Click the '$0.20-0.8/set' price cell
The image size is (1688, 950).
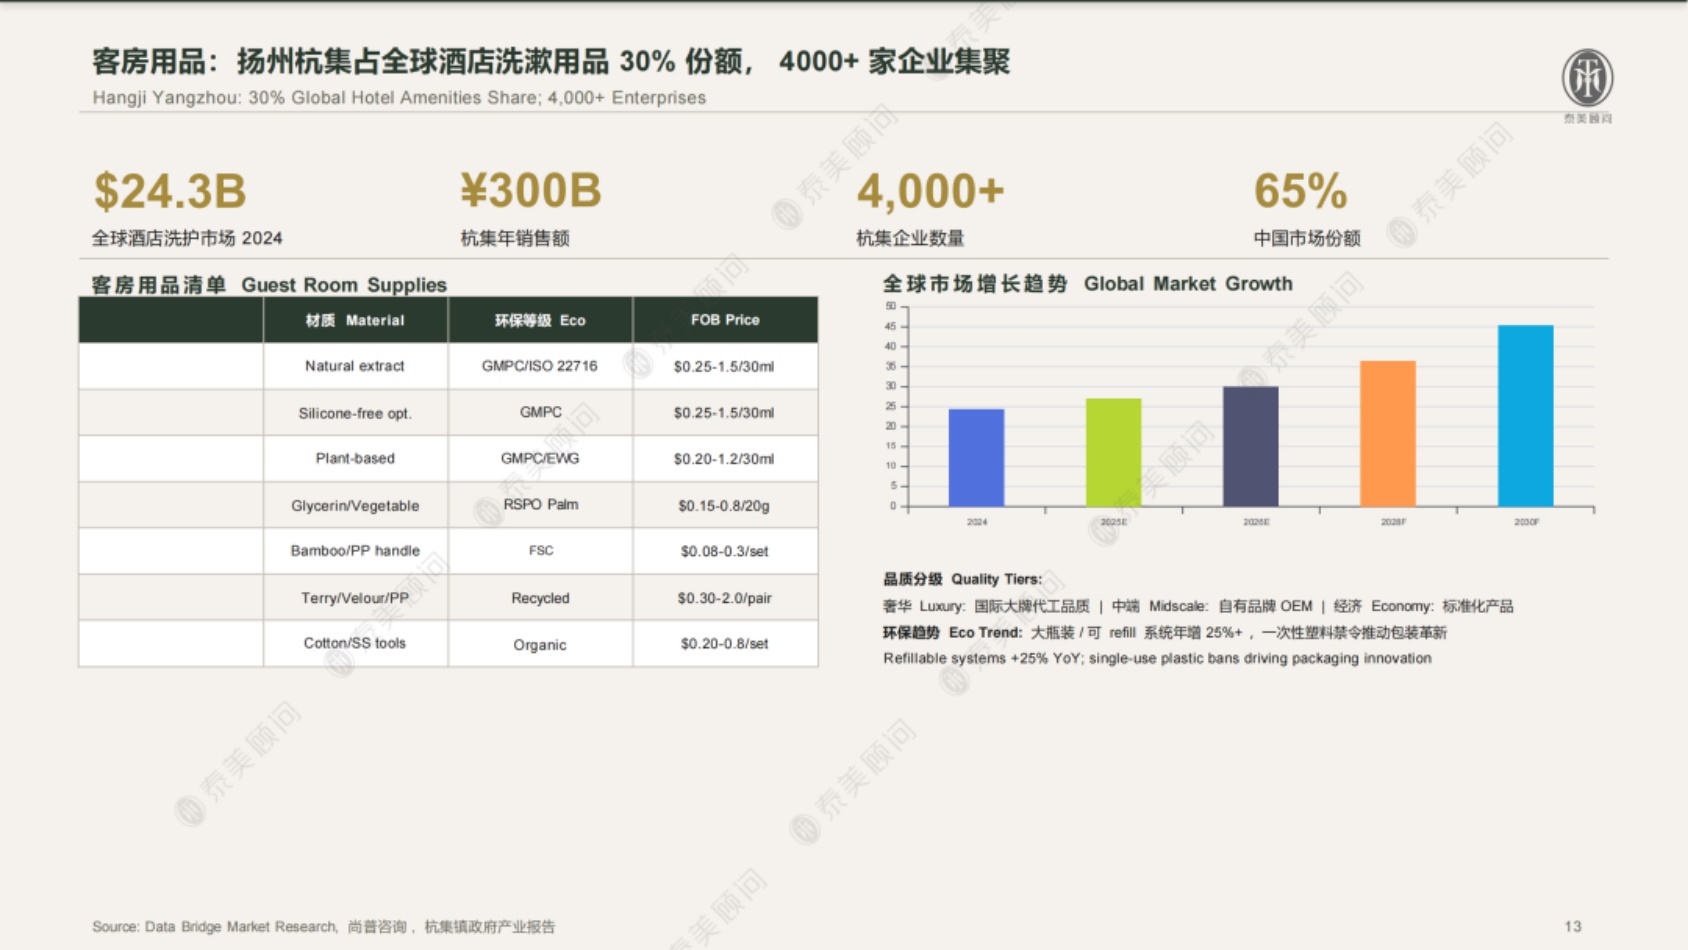point(725,644)
